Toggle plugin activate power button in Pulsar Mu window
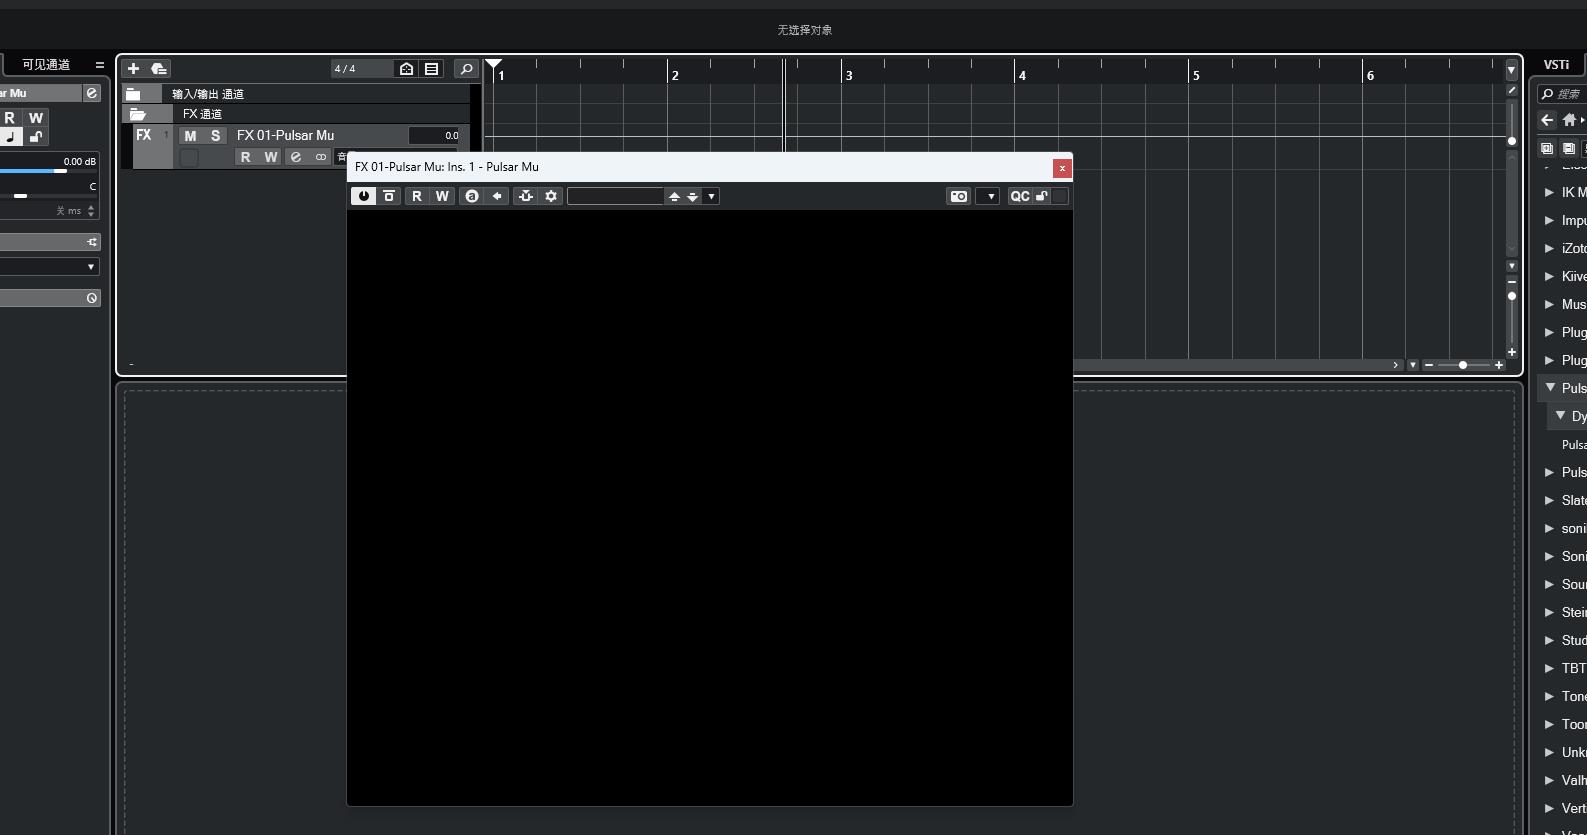This screenshot has height=835, width=1587. coord(363,196)
